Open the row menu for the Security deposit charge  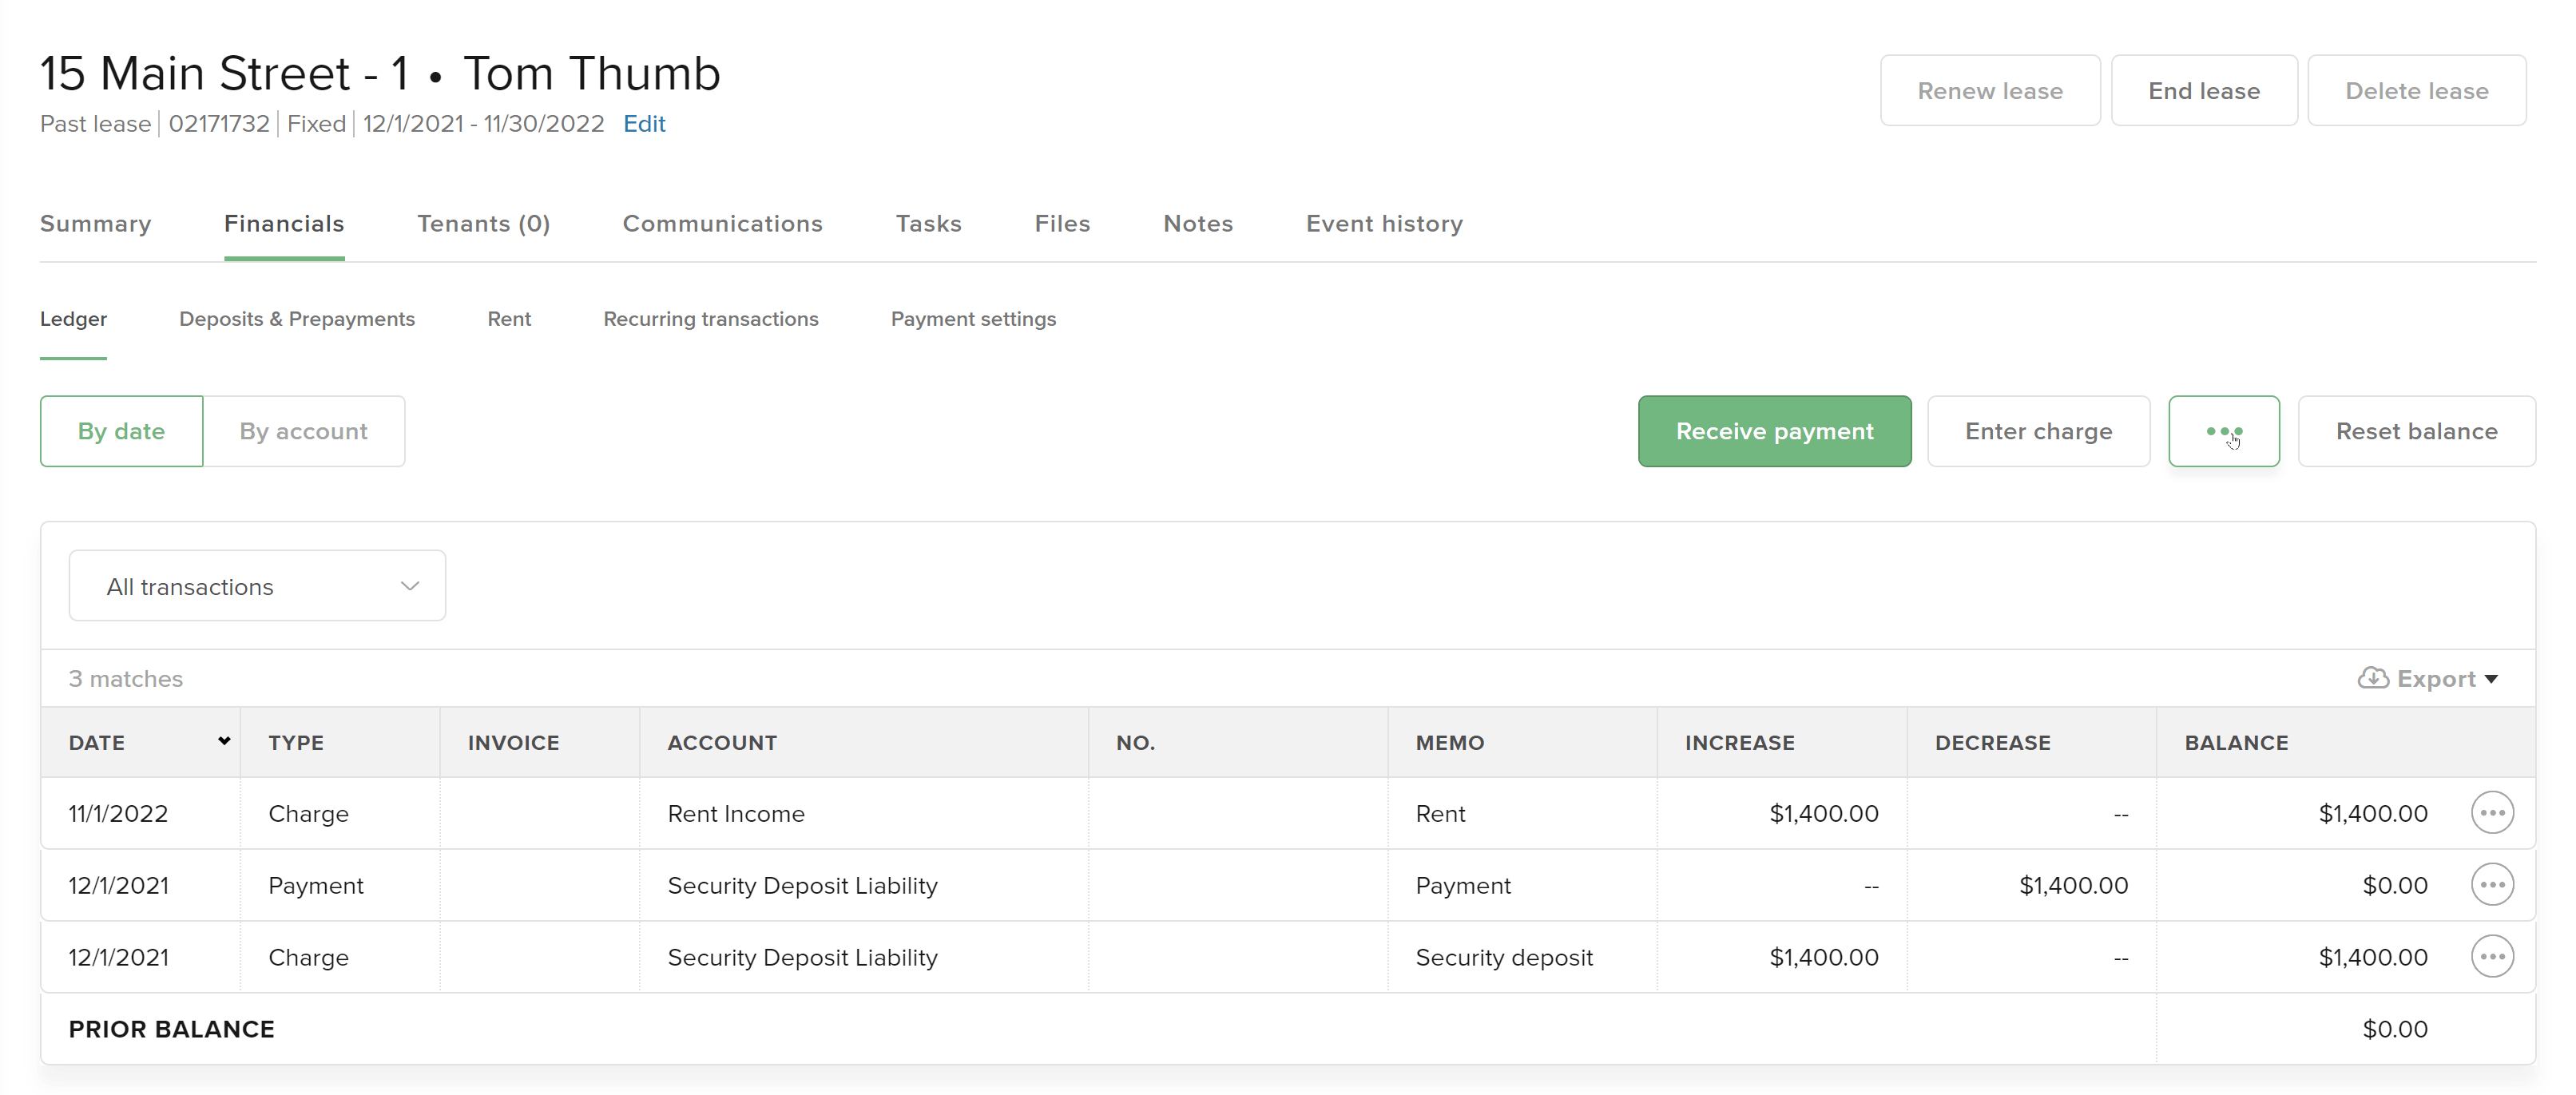[x=2493, y=956]
